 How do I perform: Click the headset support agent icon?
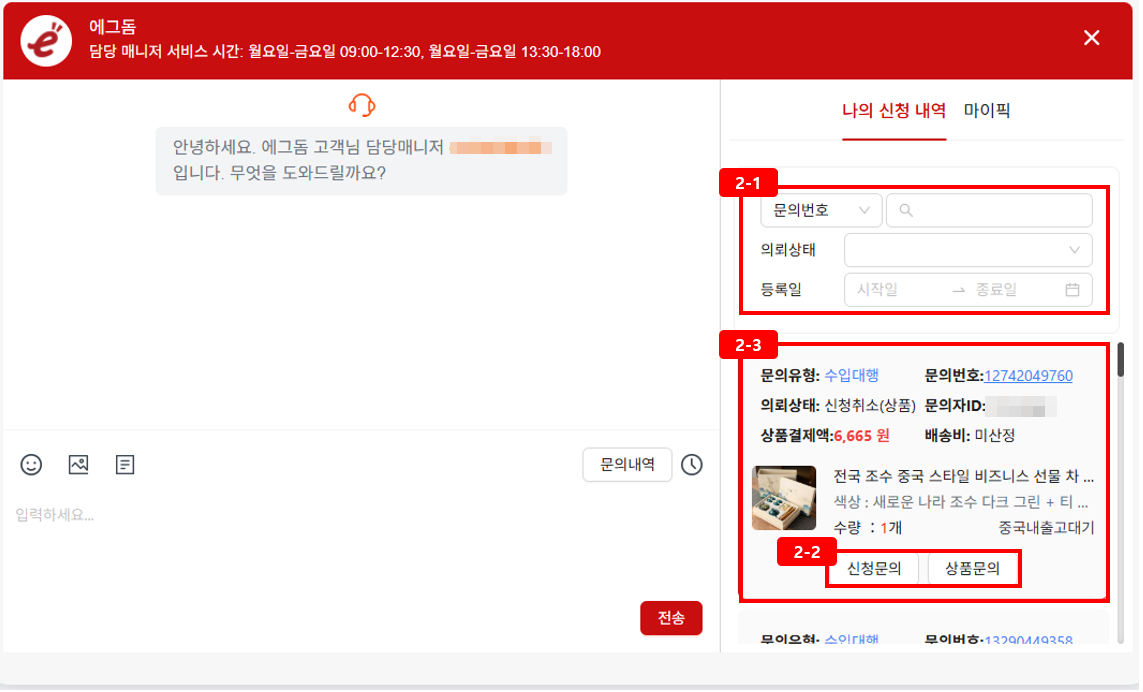point(362,105)
